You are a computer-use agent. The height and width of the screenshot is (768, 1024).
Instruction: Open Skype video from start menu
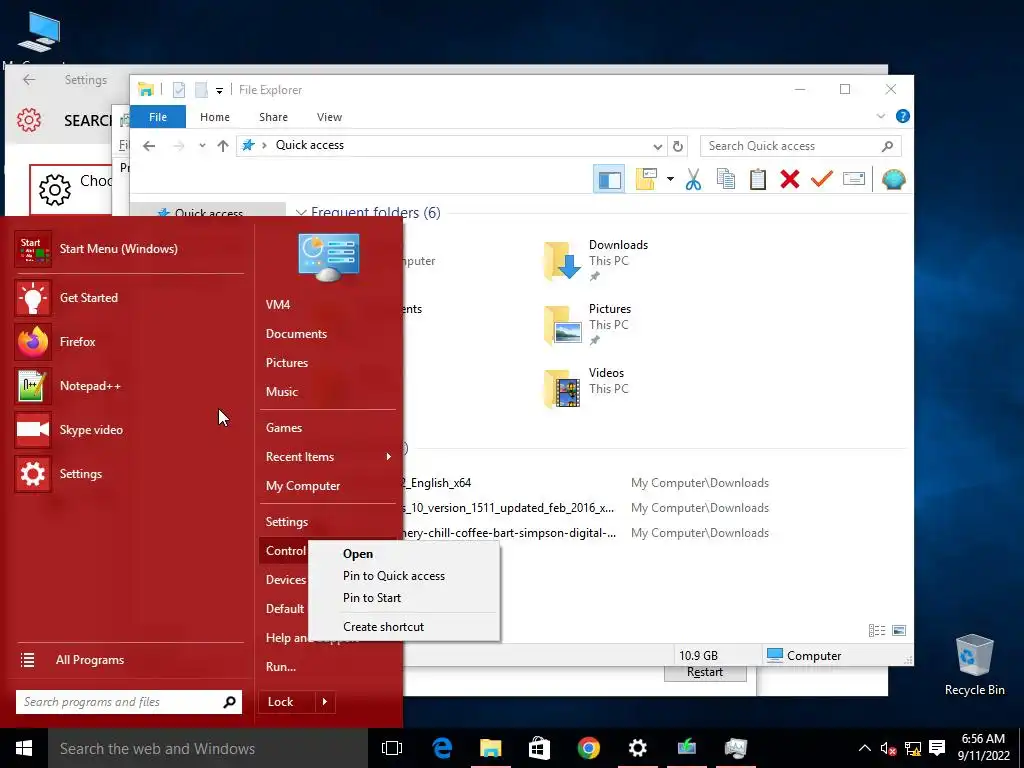129,430
